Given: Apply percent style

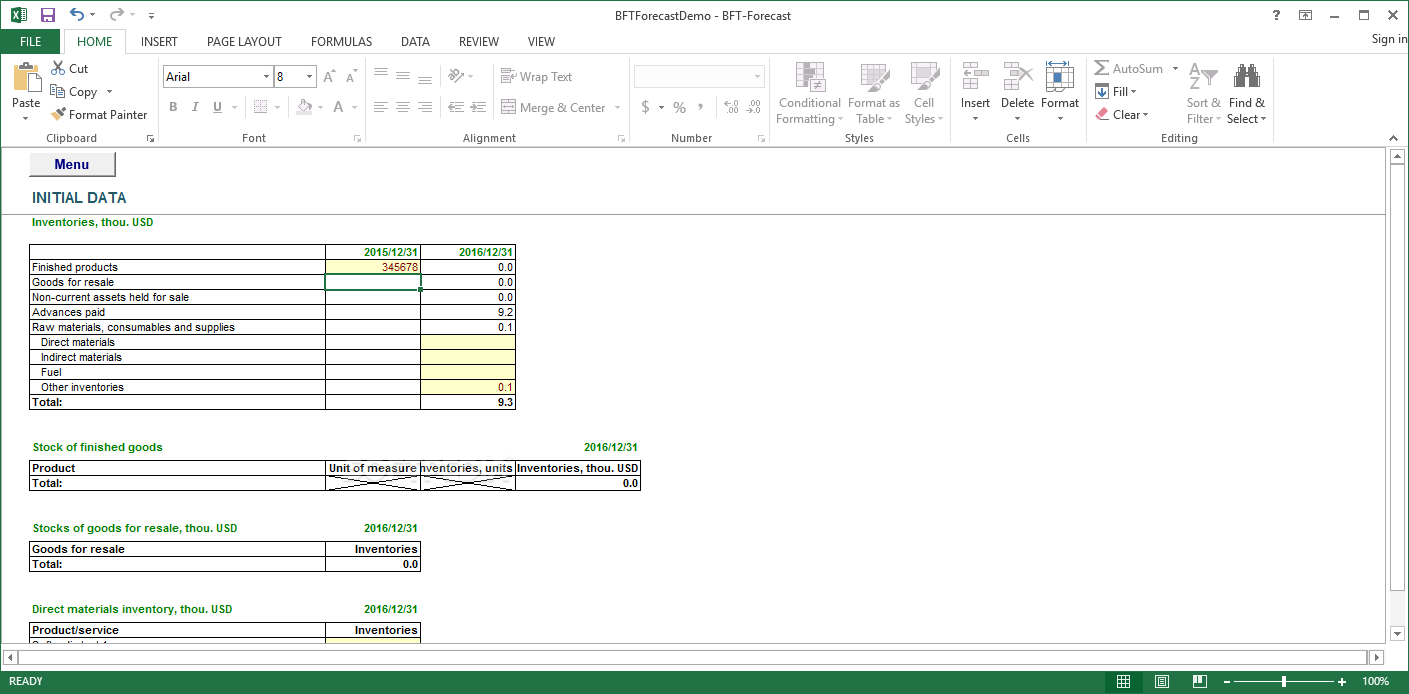Looking at the screenshot, I should 679,107.
